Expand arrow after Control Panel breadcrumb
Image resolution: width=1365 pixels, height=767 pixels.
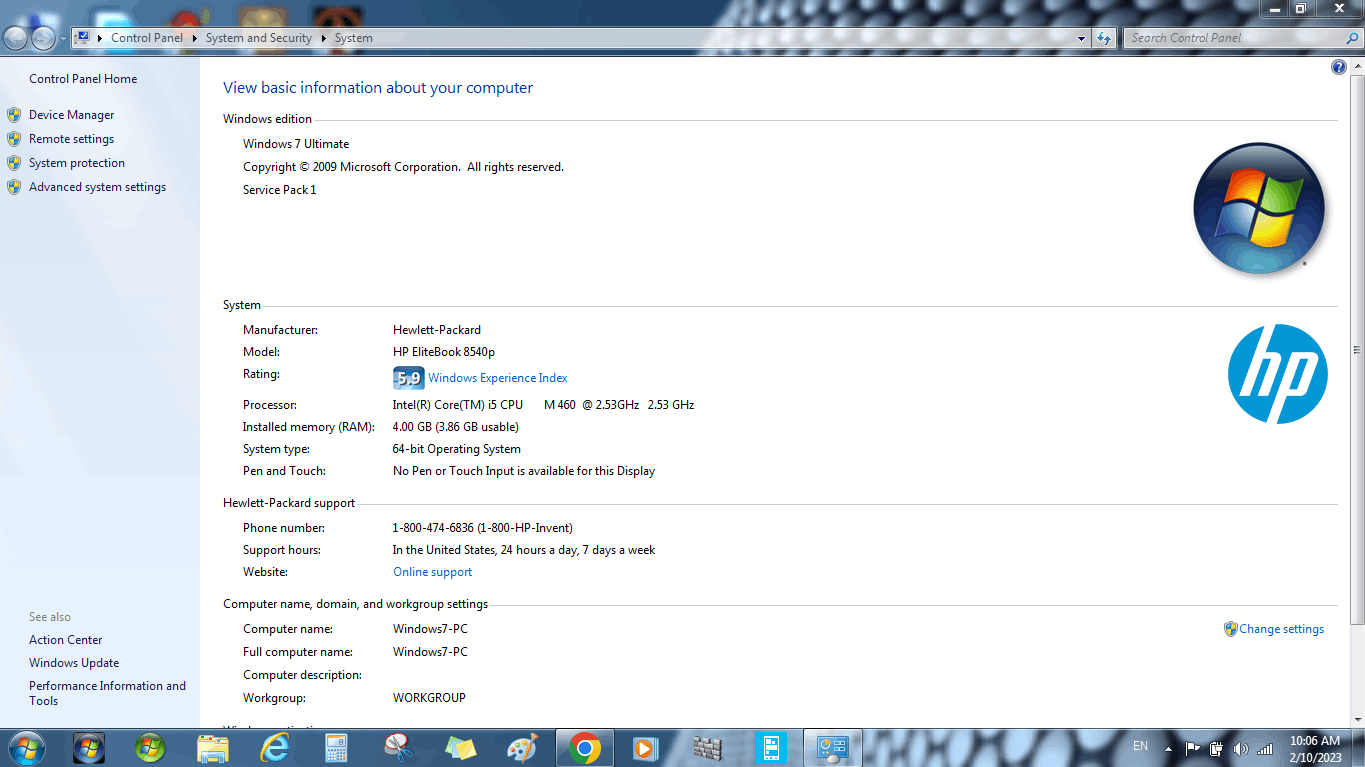pyautogui.click(x=194, y=38)
